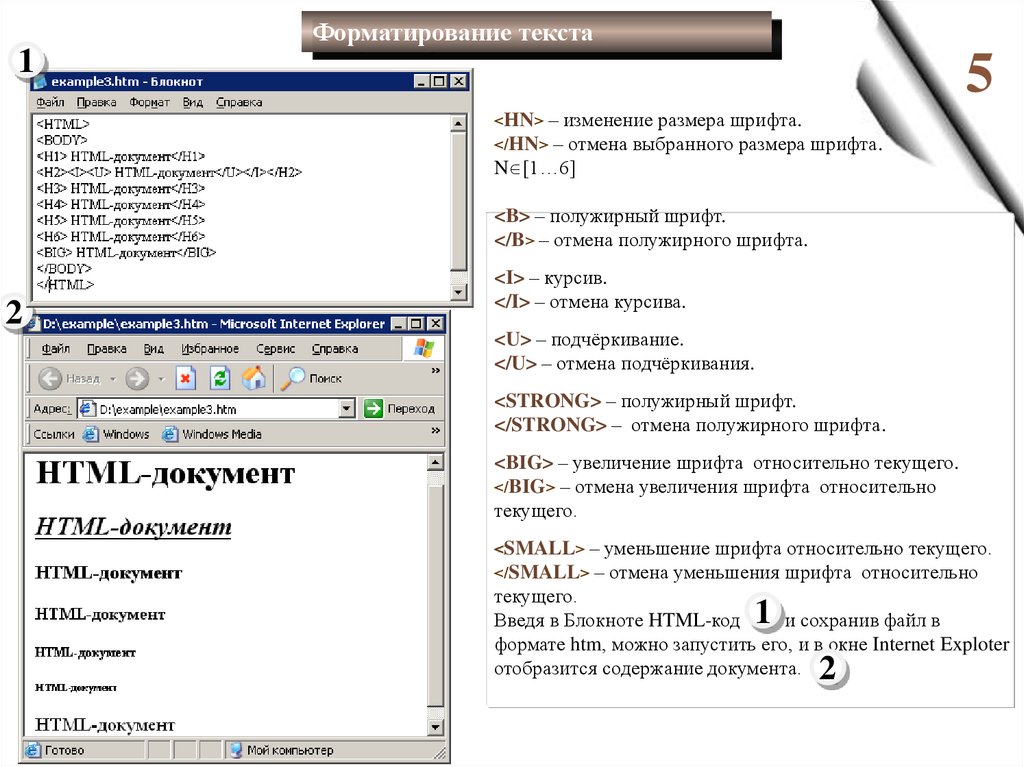
Task: Click the <BIG> HTML-документ line in Блокнот
Action: point(126,252)
